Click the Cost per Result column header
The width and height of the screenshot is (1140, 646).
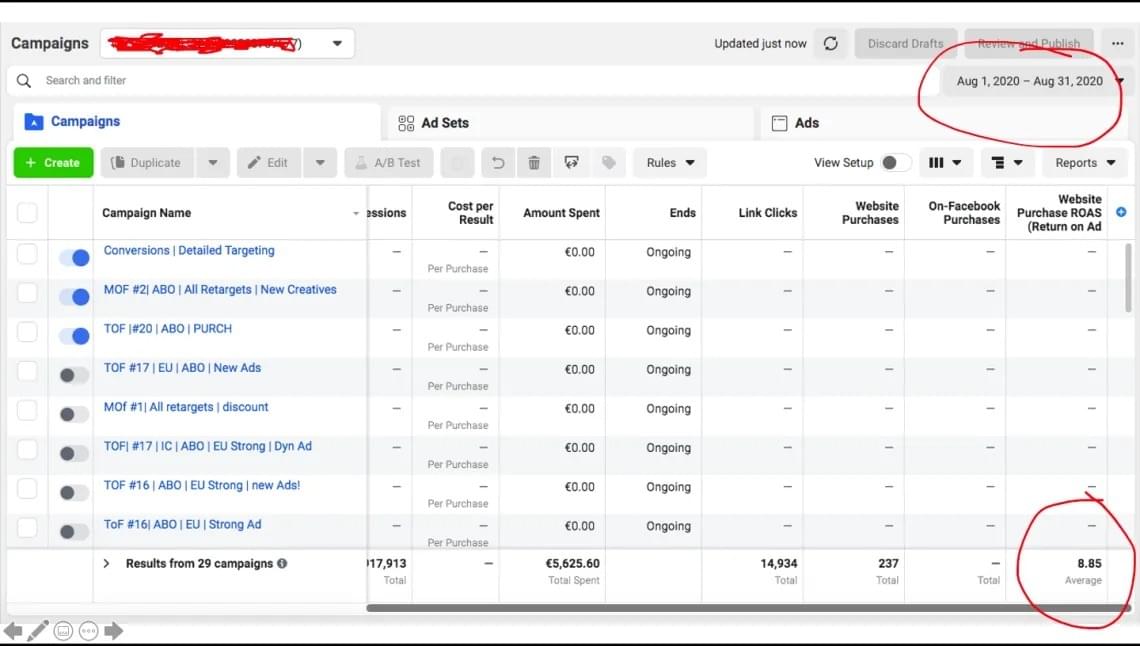[x=470, y=213]
